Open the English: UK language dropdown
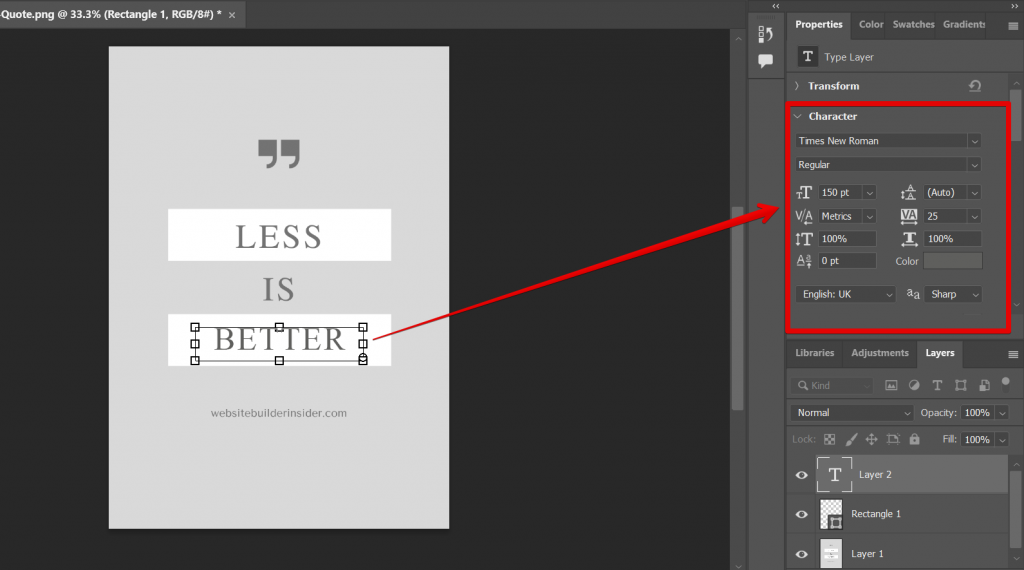The width and height of the screenshot is (1024, 570). pos(845,294)
